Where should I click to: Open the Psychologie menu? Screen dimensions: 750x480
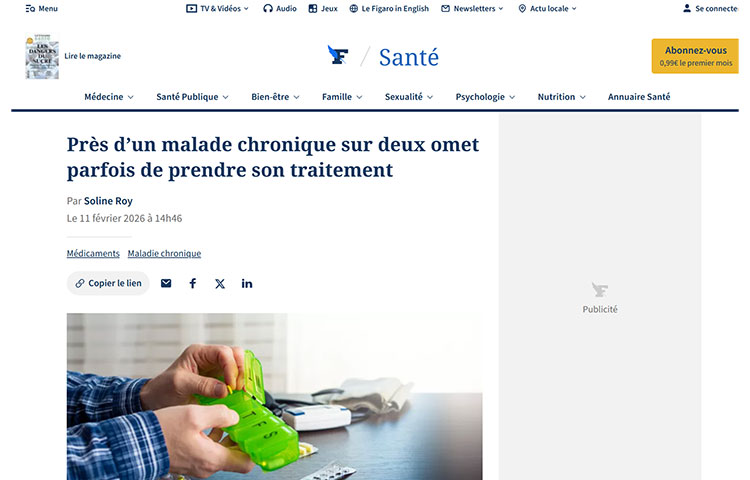coord(485,97)
